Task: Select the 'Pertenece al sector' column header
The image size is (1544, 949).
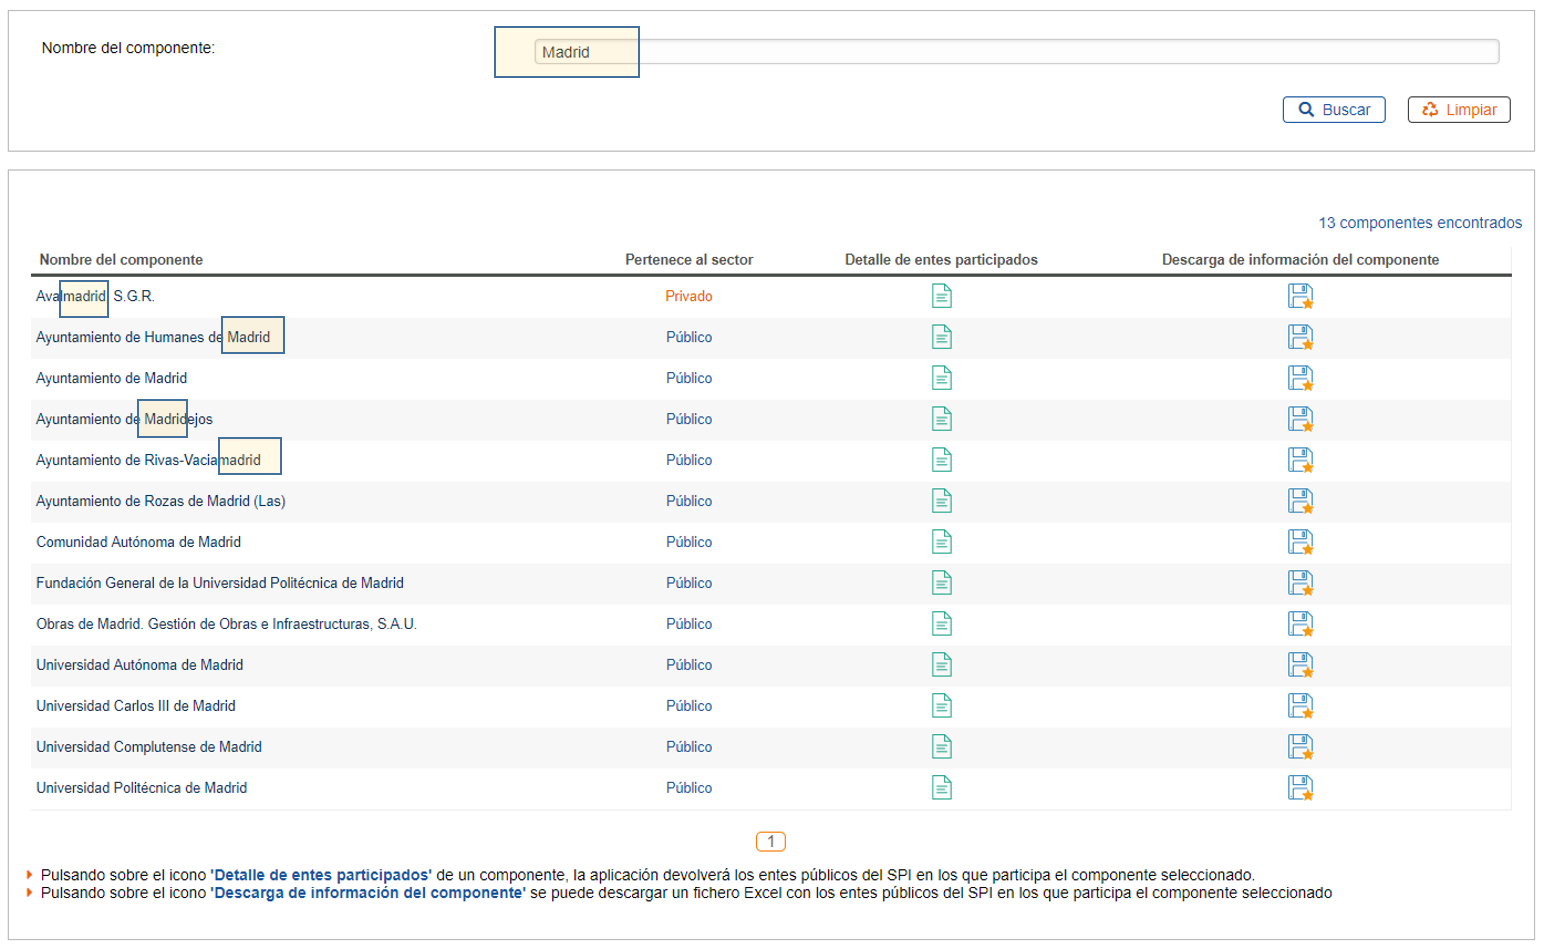Action: point(689,260)
